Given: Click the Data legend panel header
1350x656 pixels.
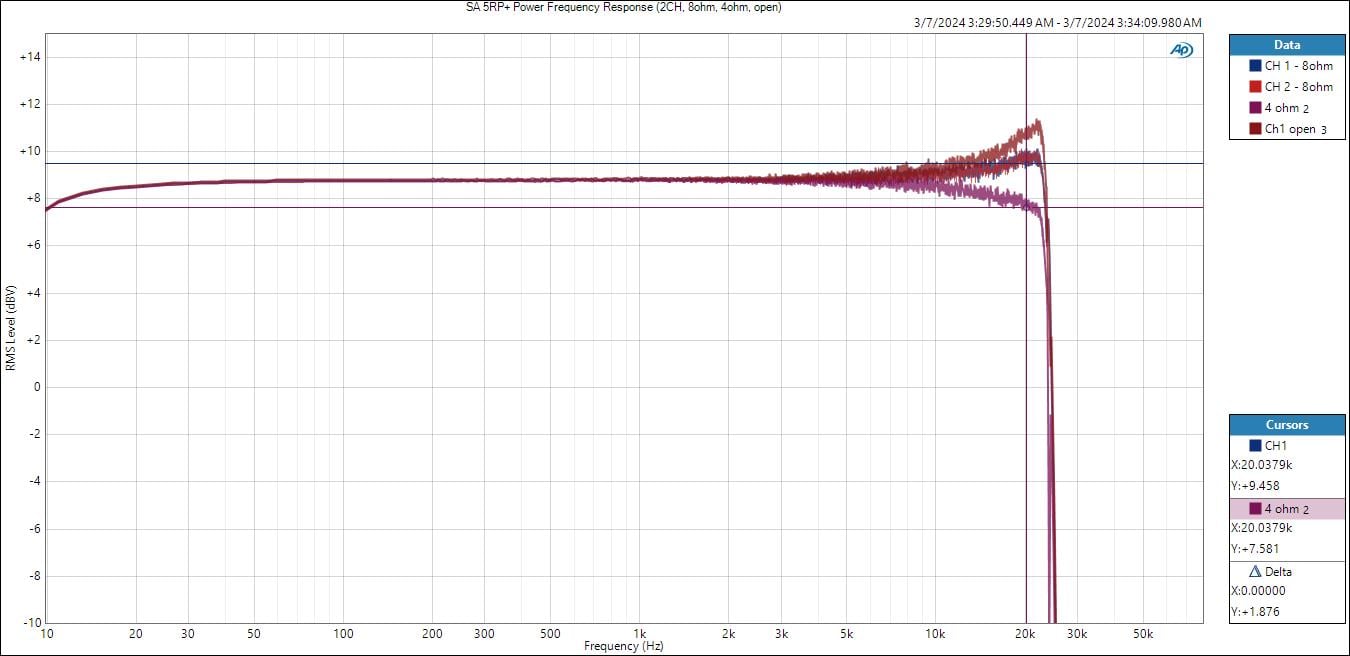Looking at the screenshot, I should (1287, 45).
